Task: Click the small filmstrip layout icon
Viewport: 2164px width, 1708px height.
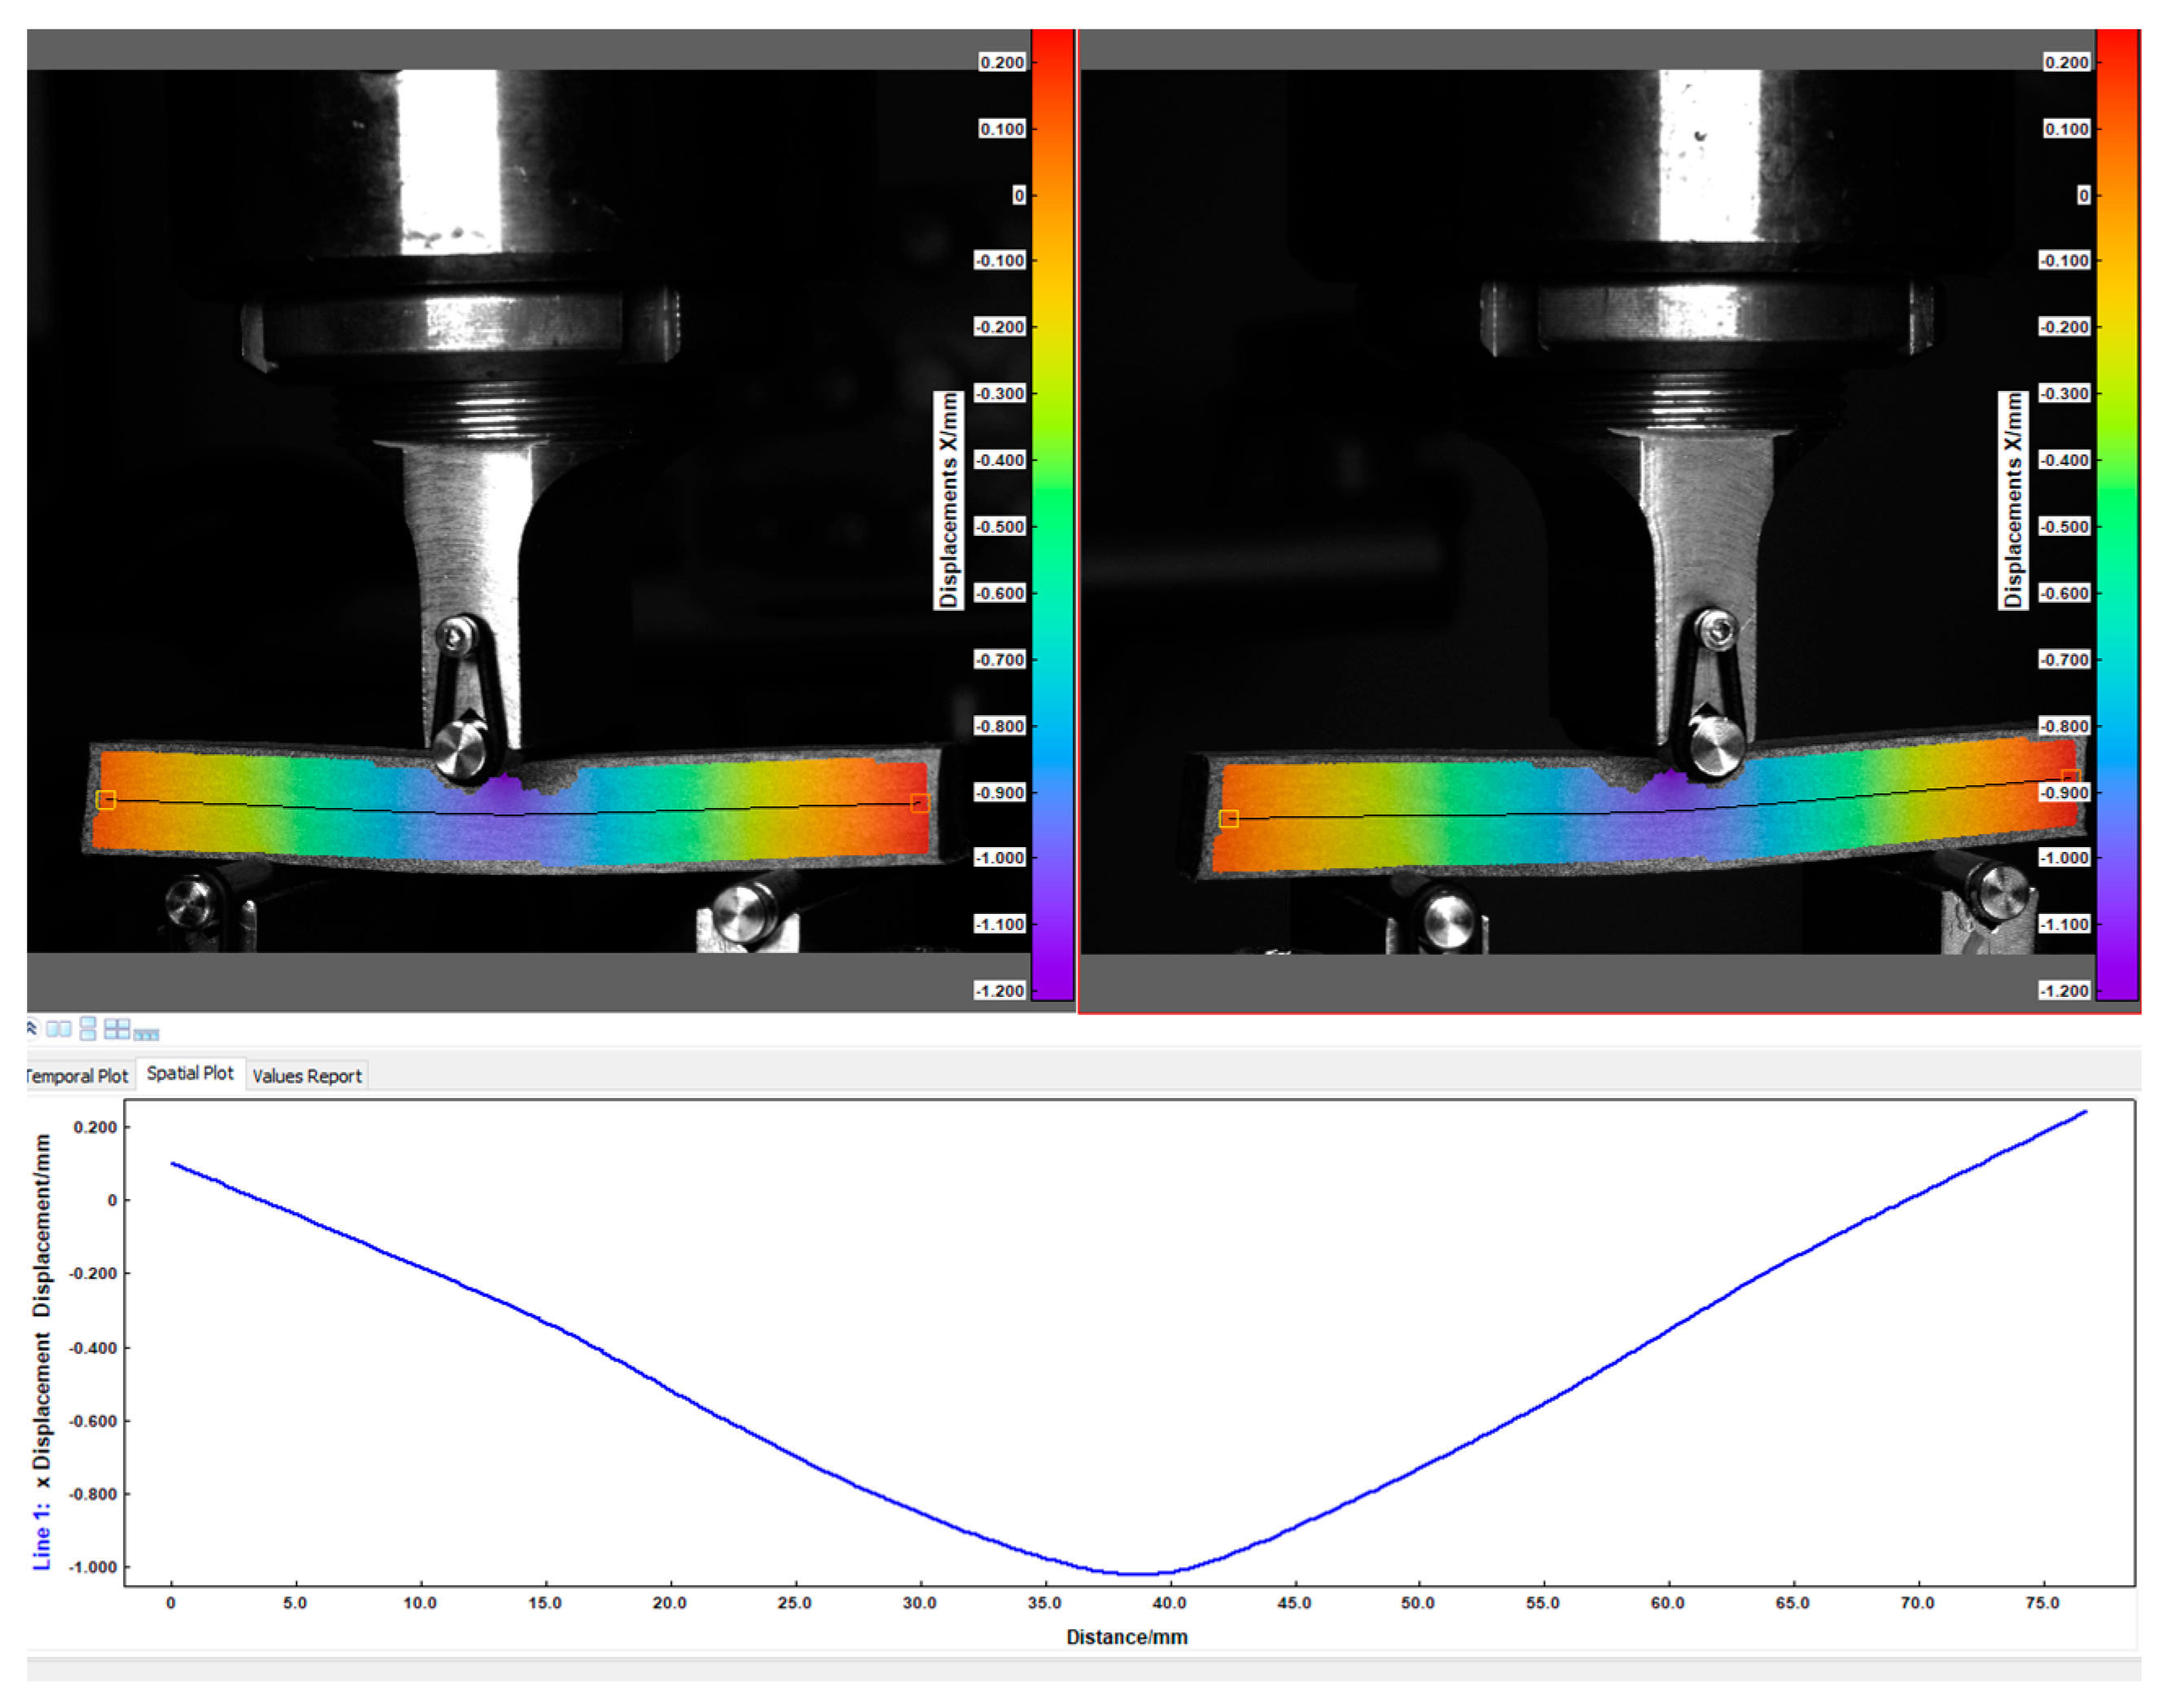Action: (x=147, y=1034)
